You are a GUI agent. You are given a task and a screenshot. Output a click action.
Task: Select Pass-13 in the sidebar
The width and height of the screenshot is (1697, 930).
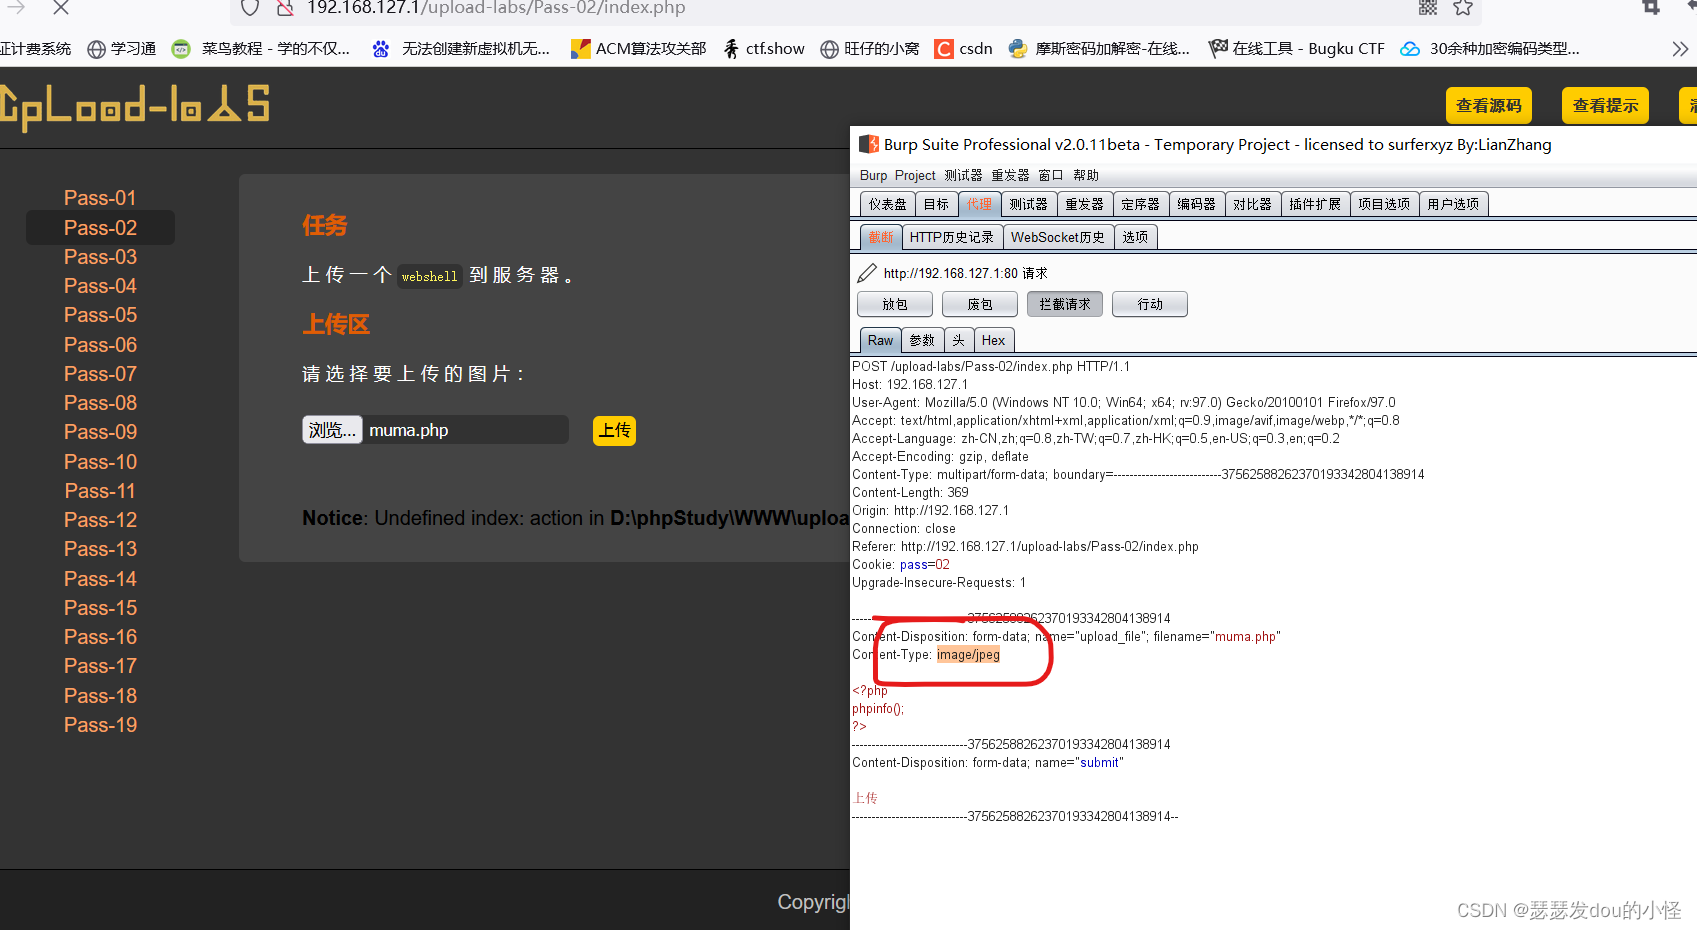pyautogui.click(x=100, y=549)
